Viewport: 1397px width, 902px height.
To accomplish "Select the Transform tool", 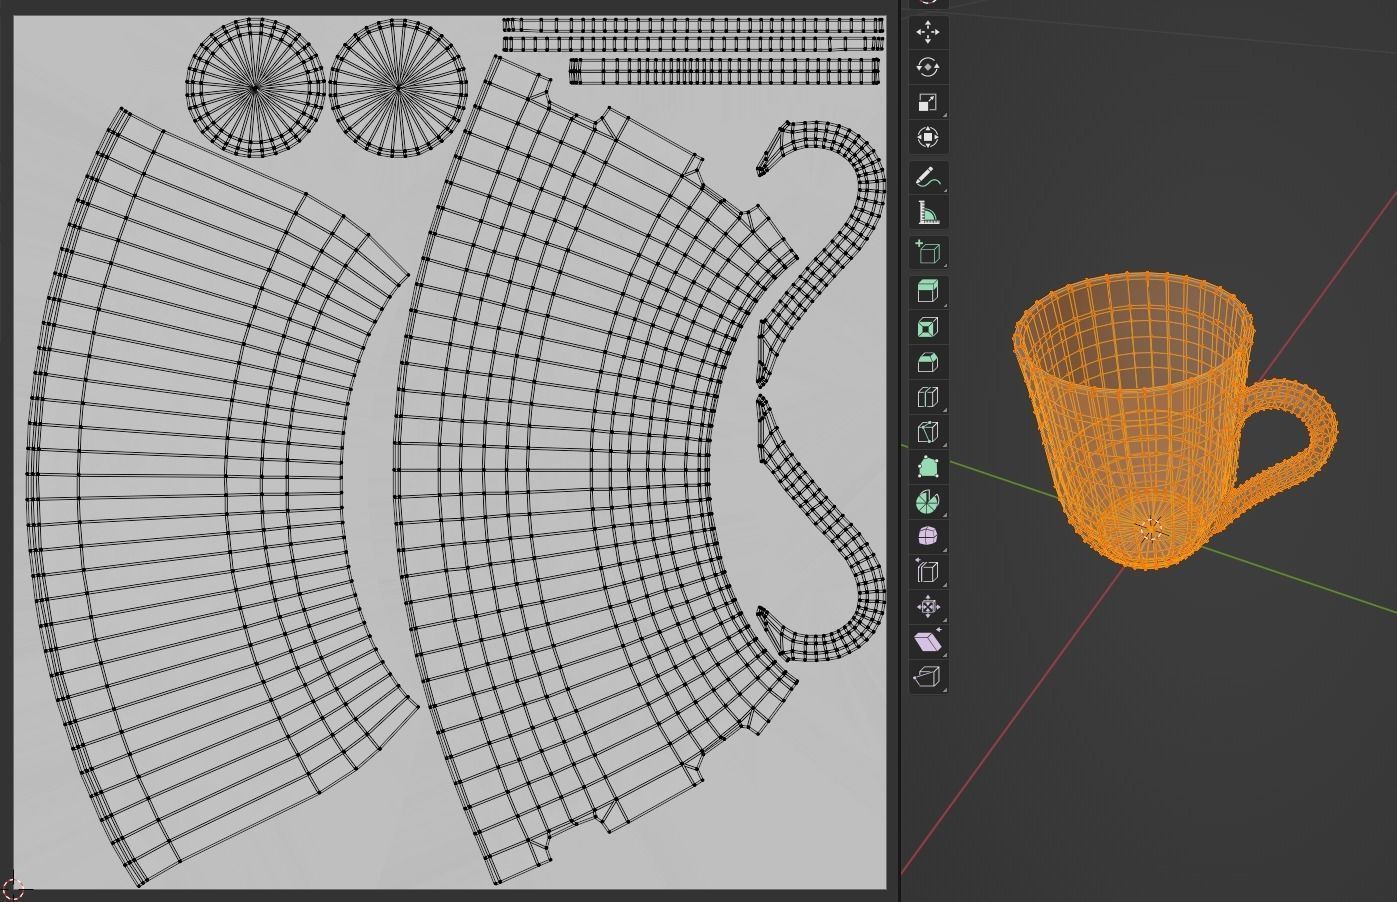I will pos(928,137).
